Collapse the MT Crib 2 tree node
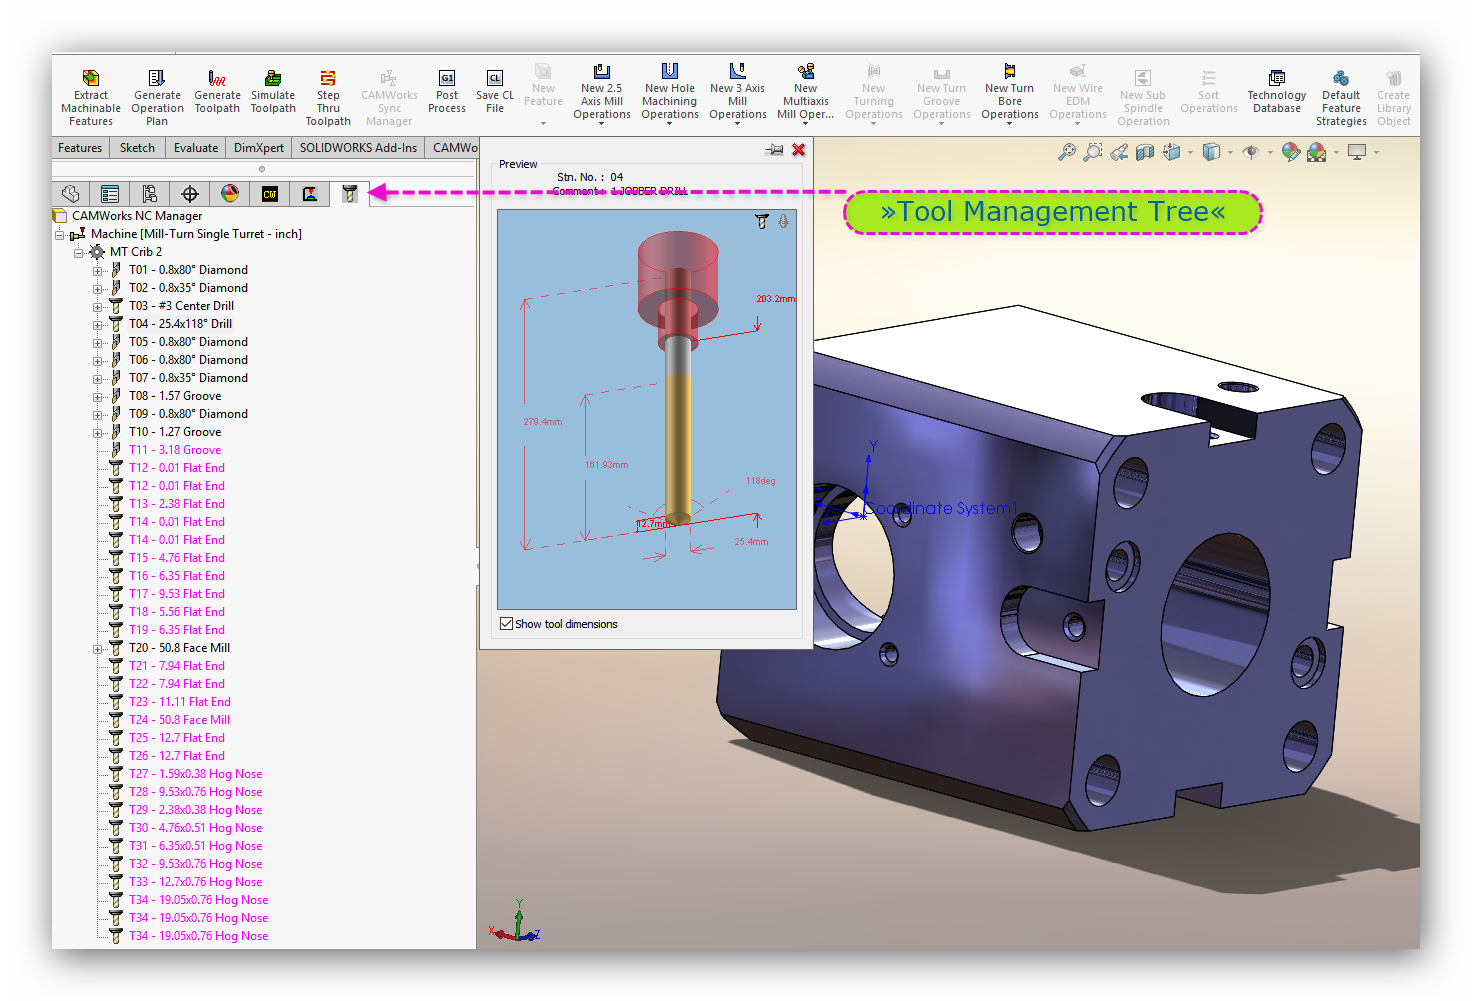This screenshot has width=1472, height=1001. click(x=79, y=252)
